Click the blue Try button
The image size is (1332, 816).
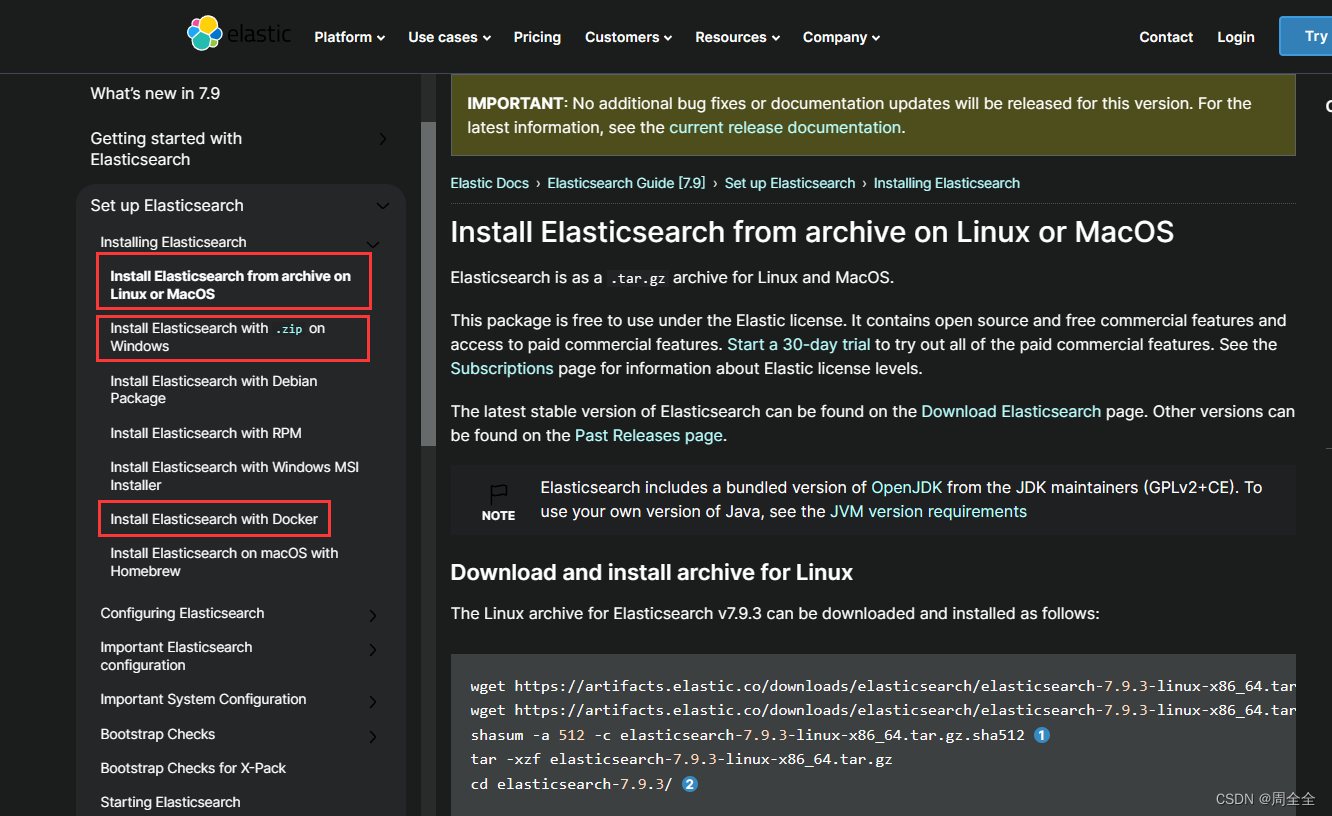[1306, 36]
